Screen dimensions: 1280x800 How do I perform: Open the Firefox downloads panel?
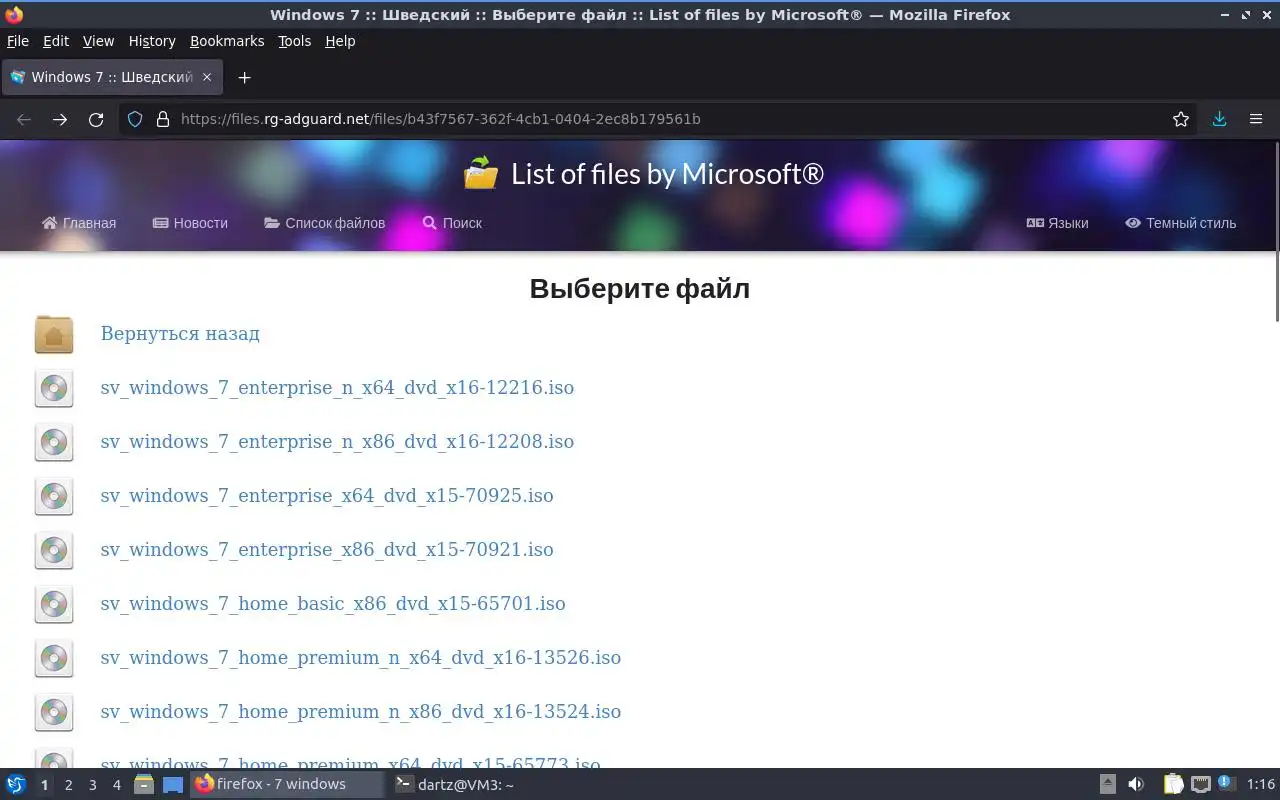point(1219,119)
